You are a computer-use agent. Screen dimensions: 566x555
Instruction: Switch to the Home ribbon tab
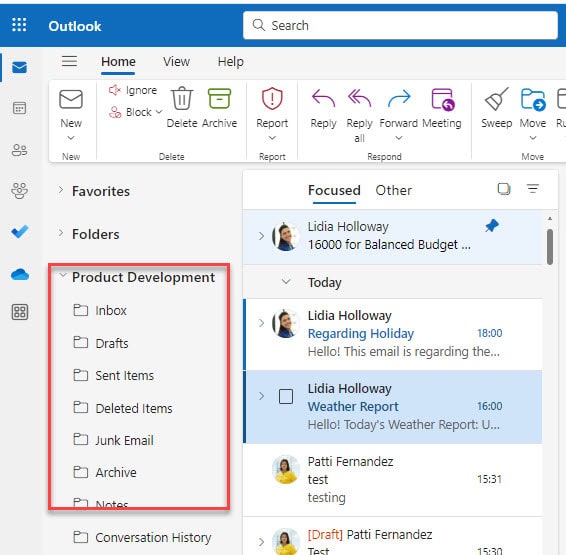point(118,62)
